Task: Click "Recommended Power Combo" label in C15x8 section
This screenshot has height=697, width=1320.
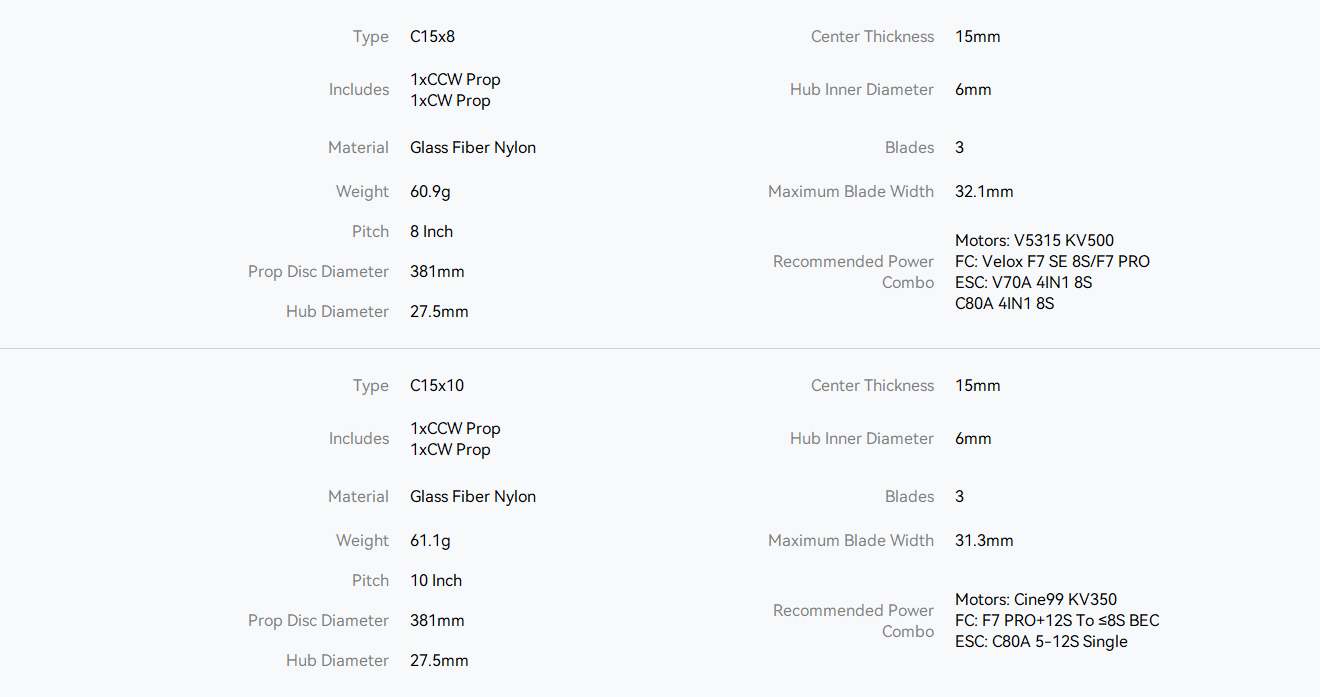Action: (853, 272)
